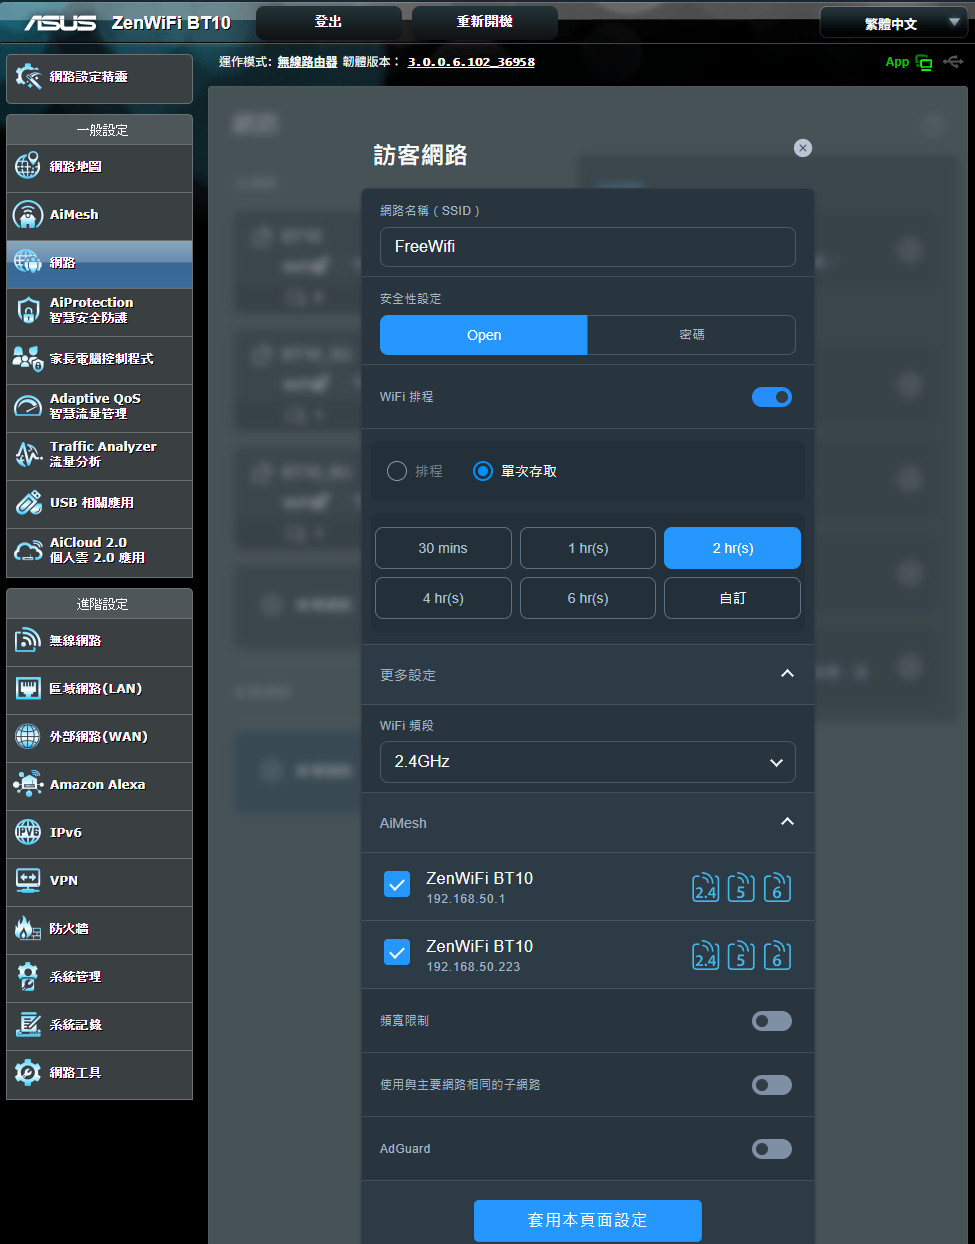Choose the 6 hr(s) duration button

(x=588, y=598)
